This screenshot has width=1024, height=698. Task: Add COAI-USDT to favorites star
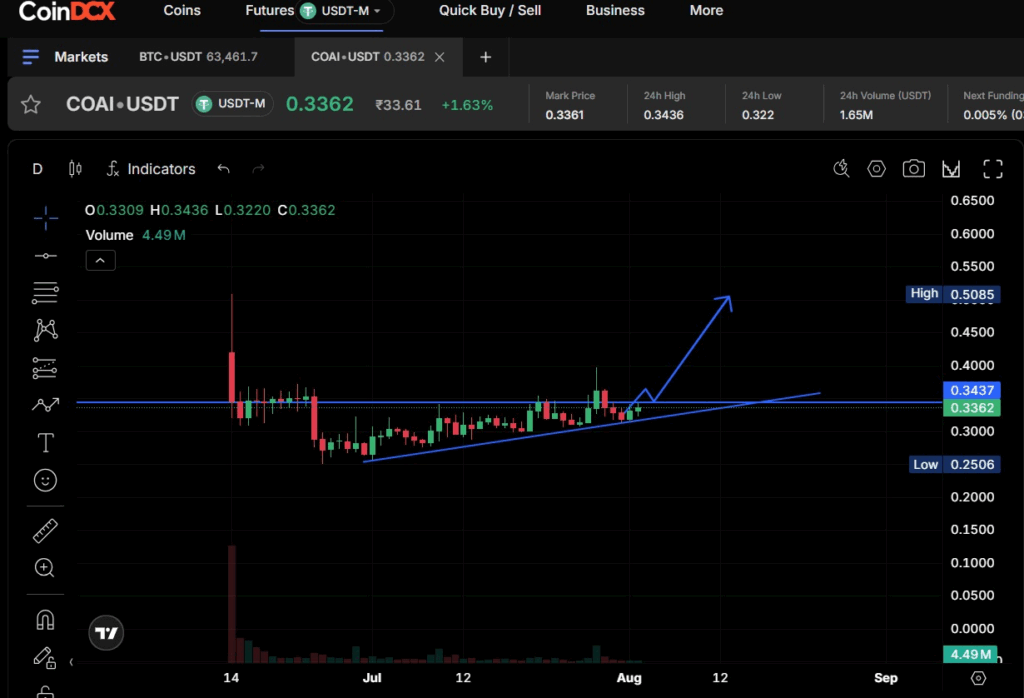tap(31, 104)
